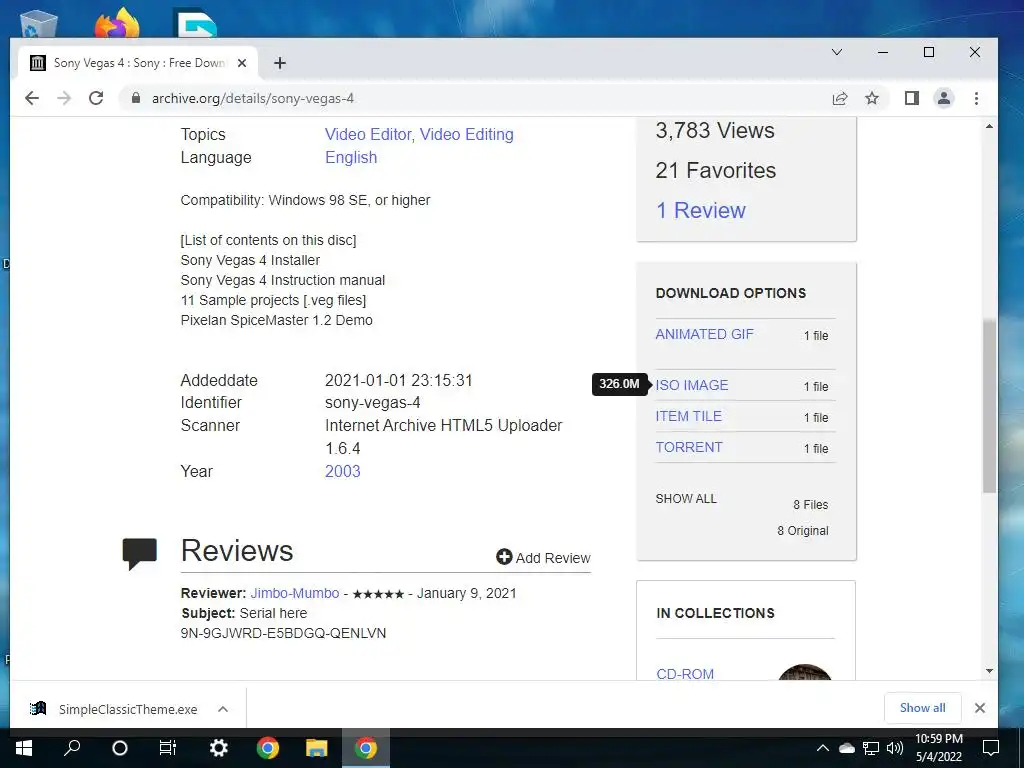Click the Firefox desktop icon

118,23
